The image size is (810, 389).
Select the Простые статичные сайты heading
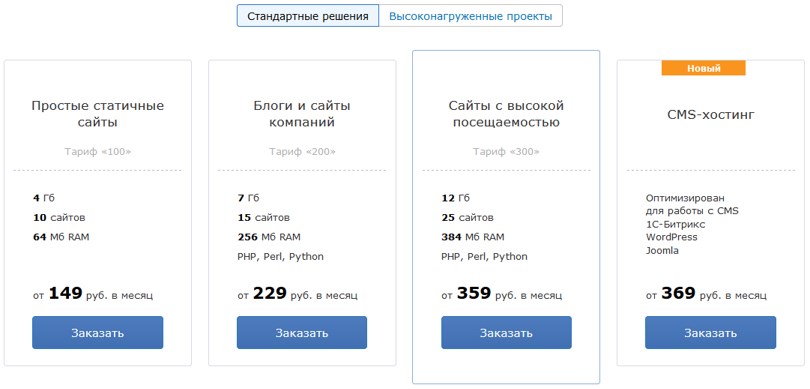click(x=98, y=114)
